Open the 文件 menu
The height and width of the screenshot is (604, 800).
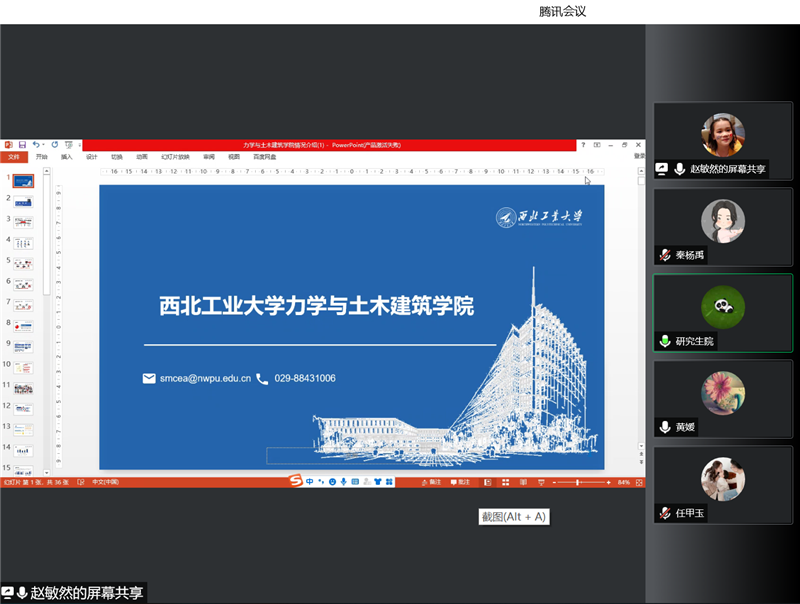pyautogui.click(x=14, y=156)
